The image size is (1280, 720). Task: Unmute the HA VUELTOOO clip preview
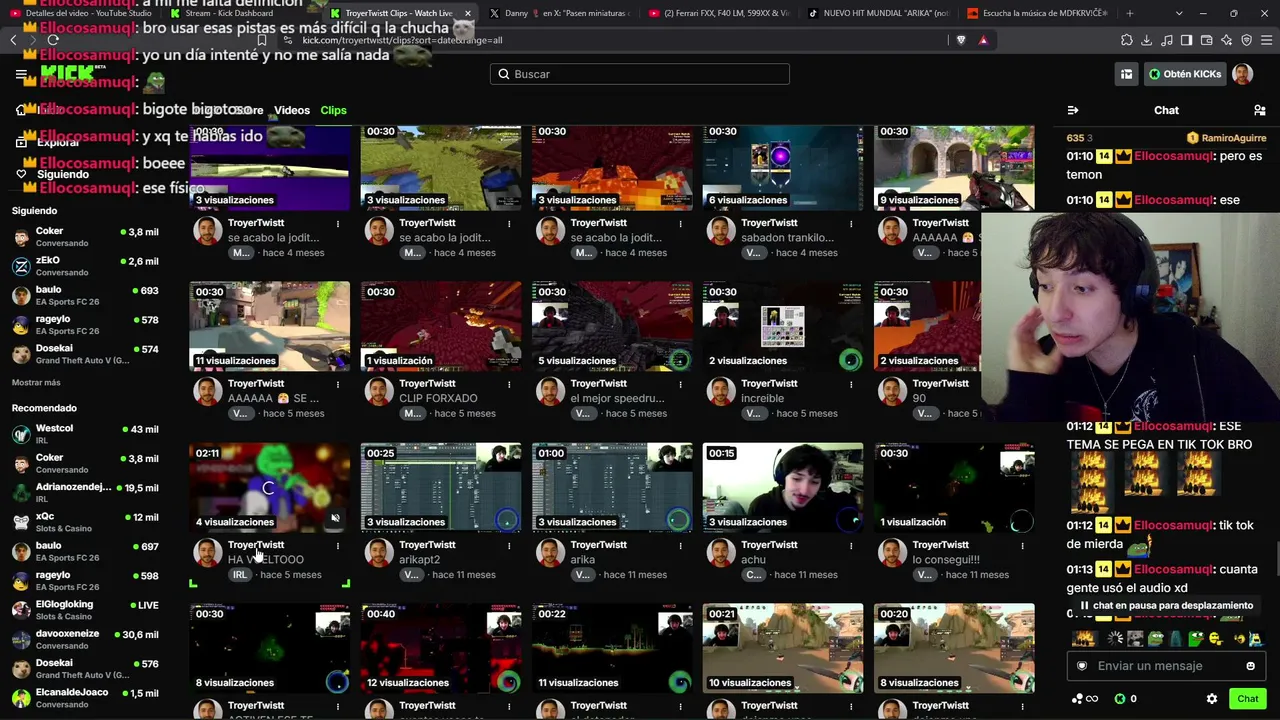(335, 518)
